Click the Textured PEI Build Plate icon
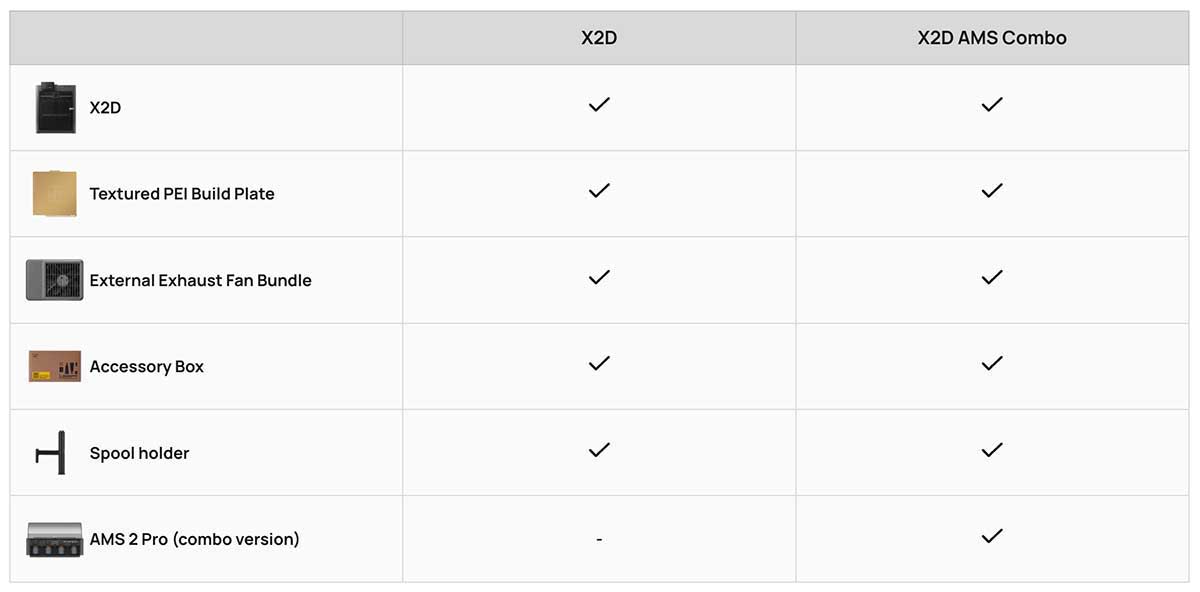The width and height of the screenshot is (1200, 592). coord(54,194)
